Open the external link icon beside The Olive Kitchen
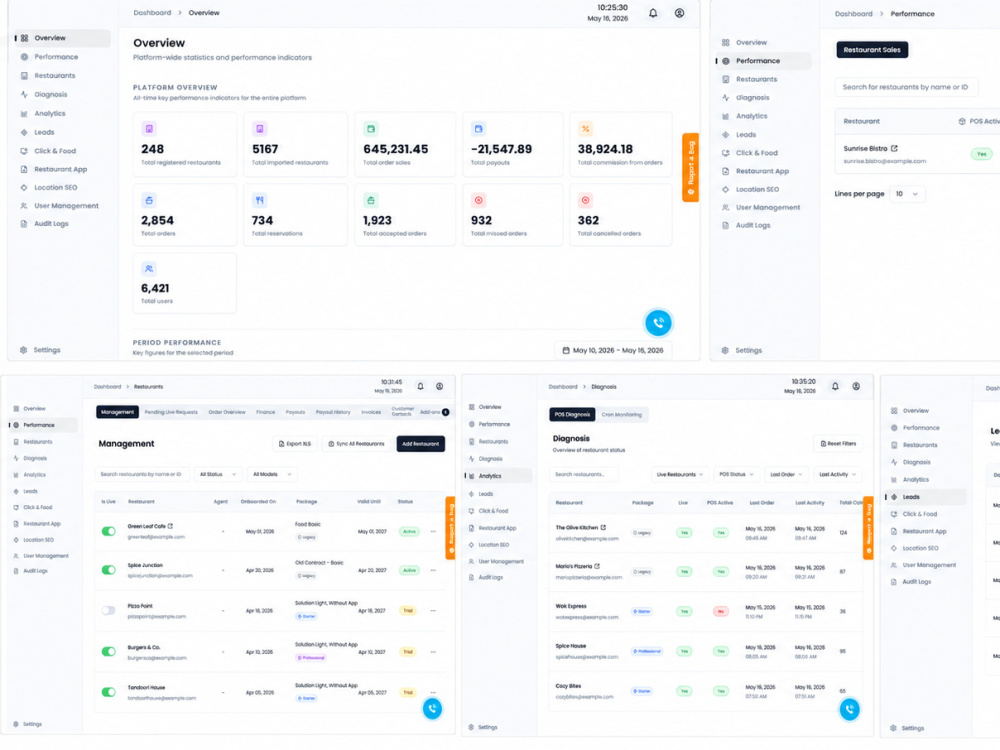 (x=603, y=527)
